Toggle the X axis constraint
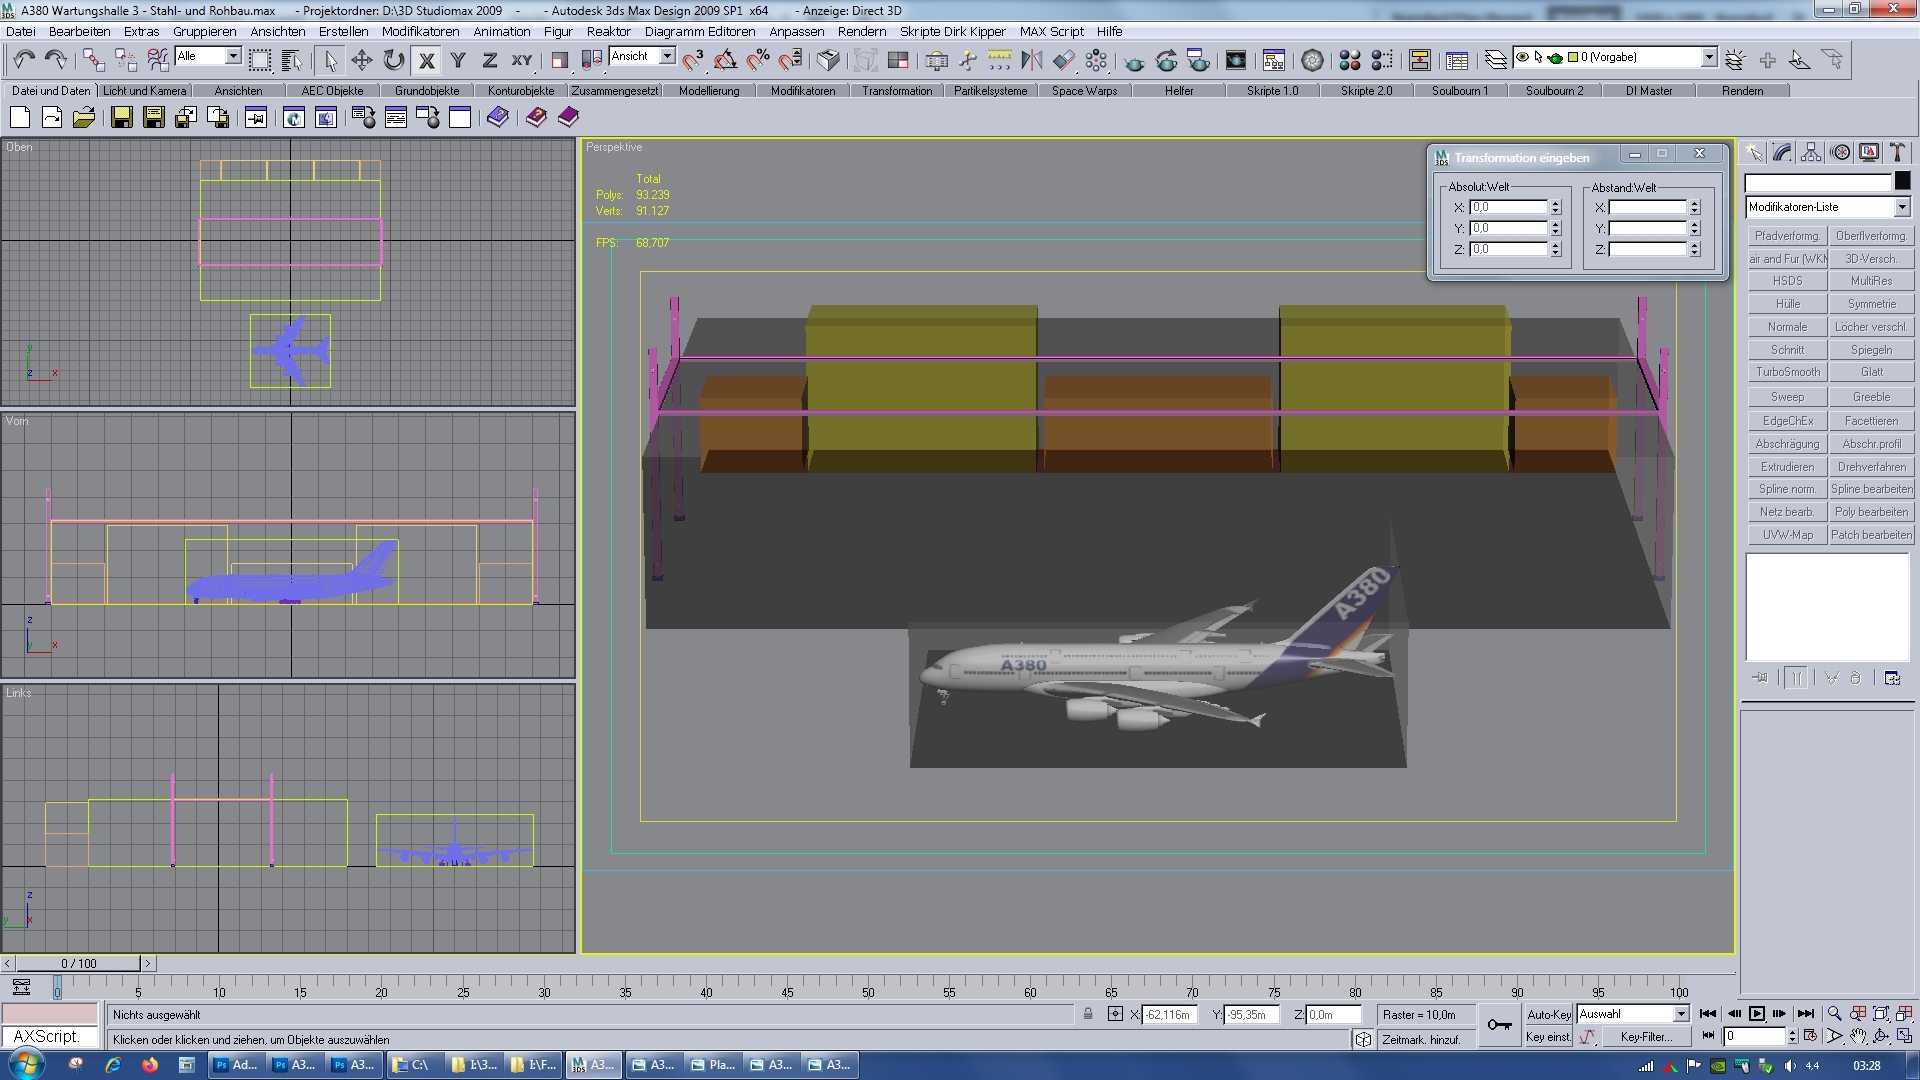The width and height of the screenshot is (1920, 1080). (x=426, y=60)
